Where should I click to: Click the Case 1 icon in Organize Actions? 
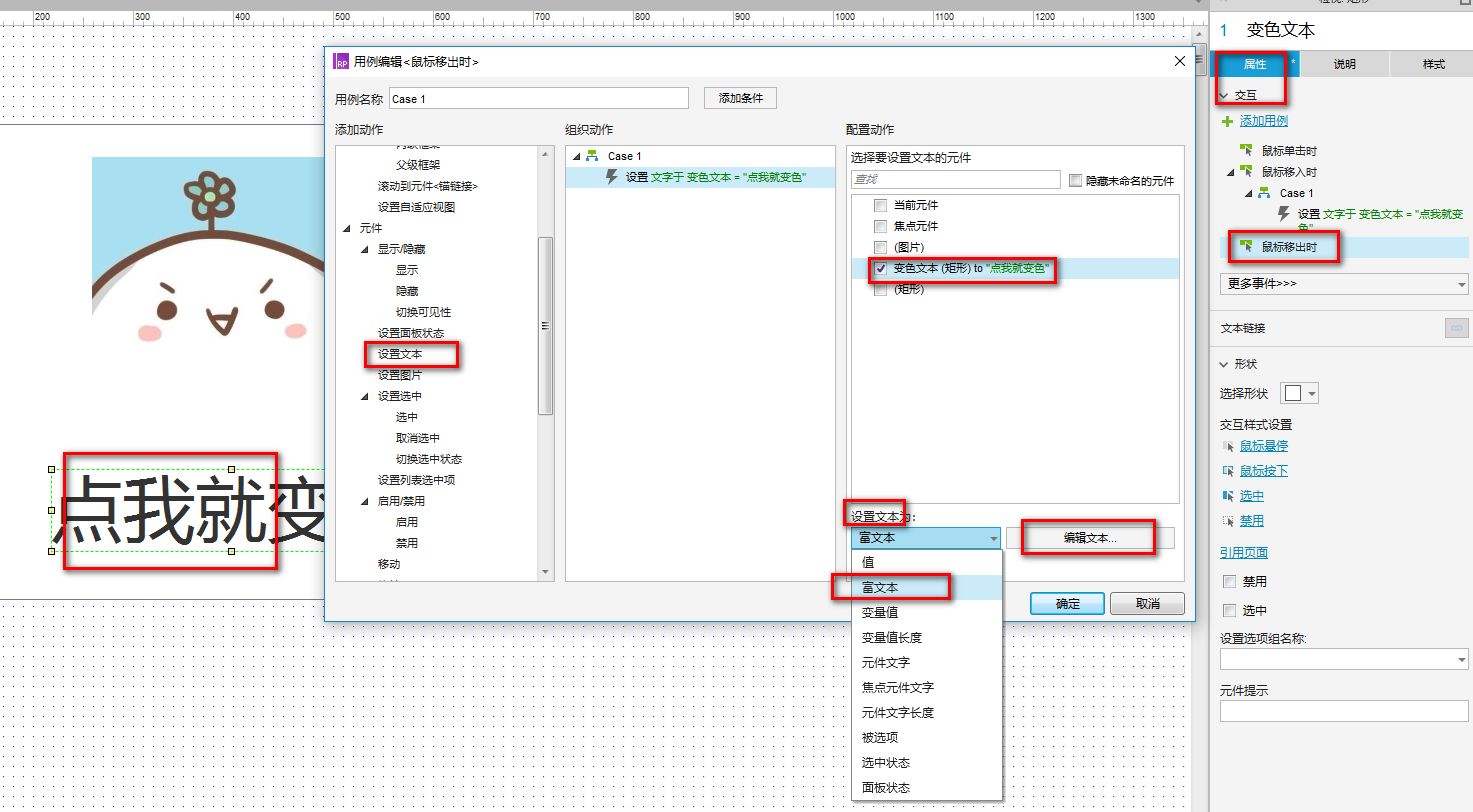coord(592,156)
